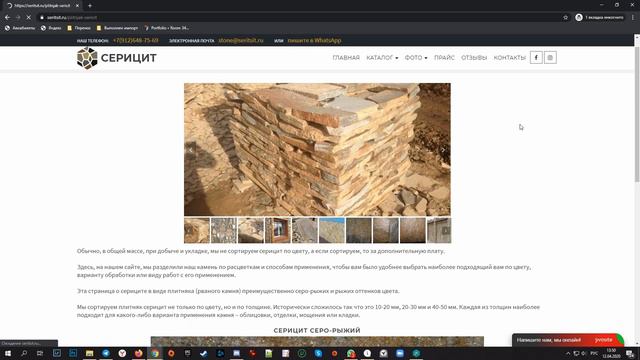Close the current browser tab
This screenshot has height=360, width=640.
(x=77, y=6)
